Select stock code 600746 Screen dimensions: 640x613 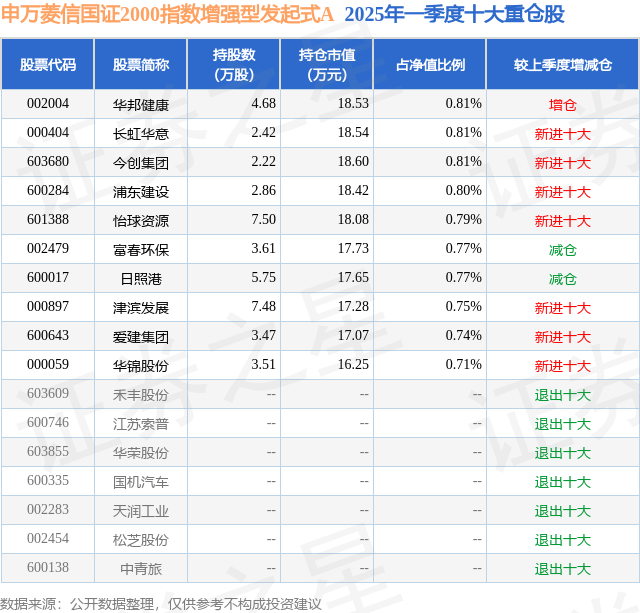click(48, 422)
